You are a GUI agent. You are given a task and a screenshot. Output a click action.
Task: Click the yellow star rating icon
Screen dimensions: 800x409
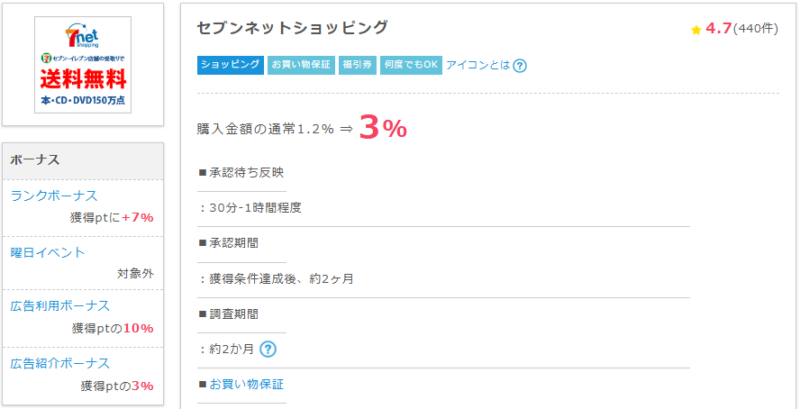point(696,30)
